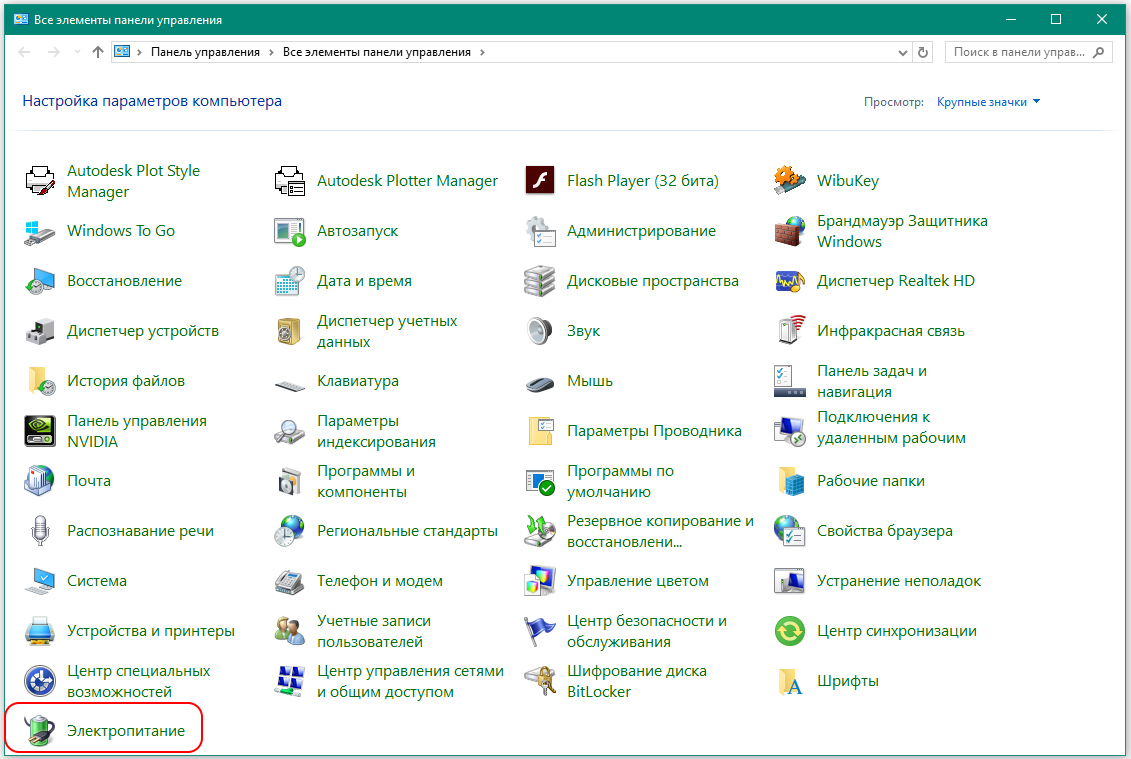Click the Панель управления breadcrumb
The height and width of the screenshot is (759, 1131).
pyautogui.click(x=205, y=52)
